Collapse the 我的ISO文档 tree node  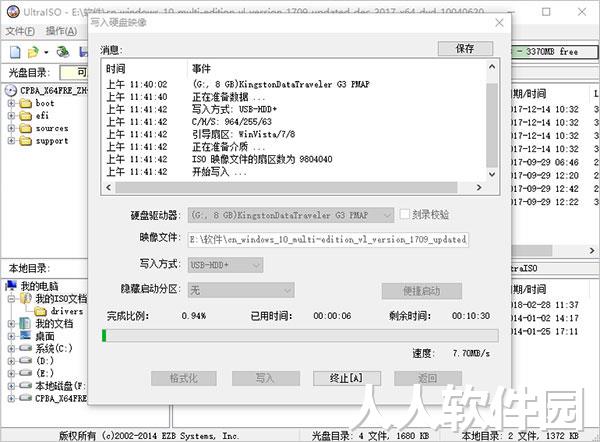[11, 298]
